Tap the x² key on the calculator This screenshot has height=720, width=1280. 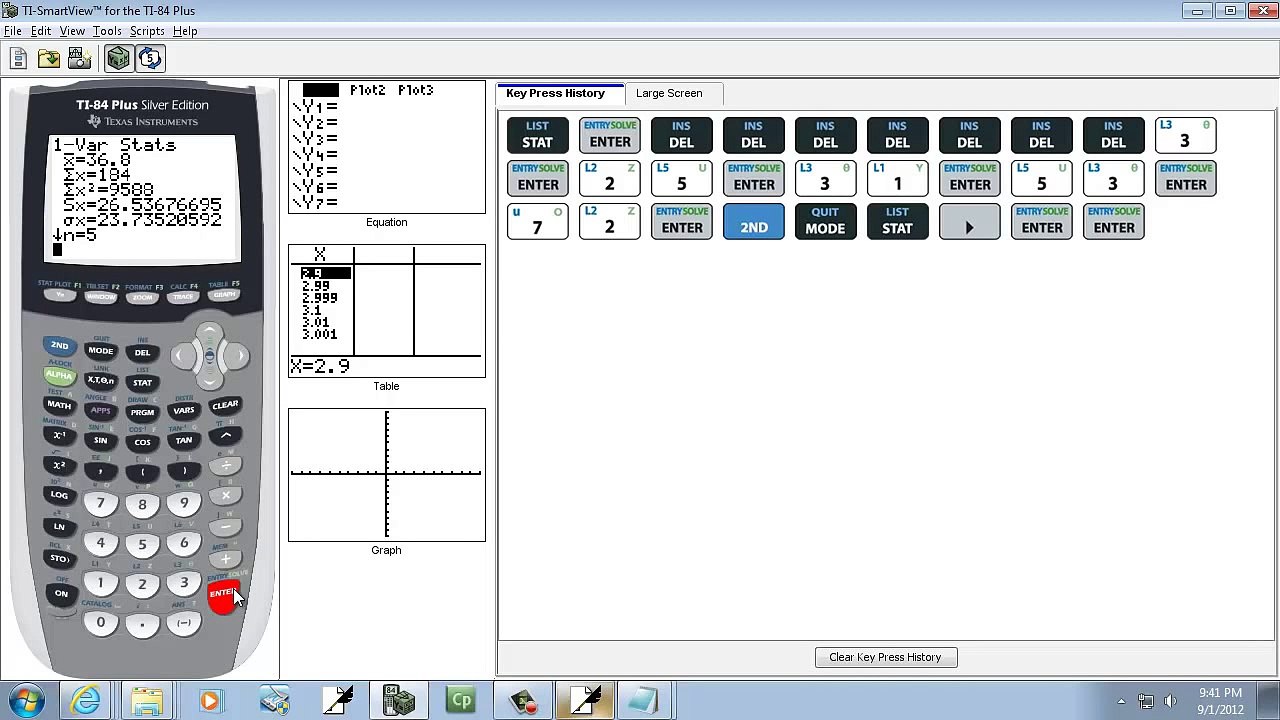click(59, 466)
